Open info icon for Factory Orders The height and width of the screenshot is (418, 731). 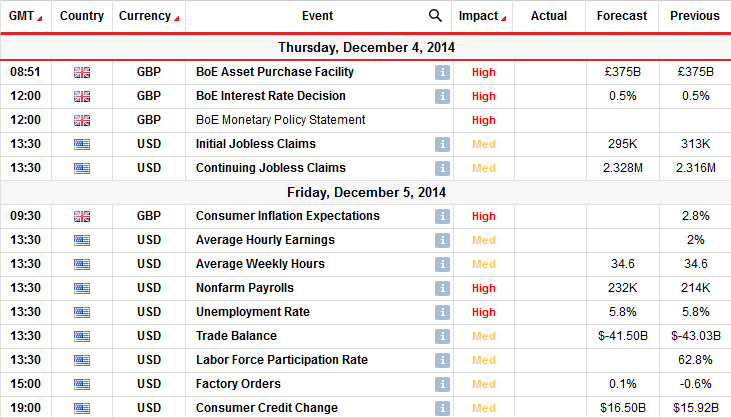click(x=442, y=384)
